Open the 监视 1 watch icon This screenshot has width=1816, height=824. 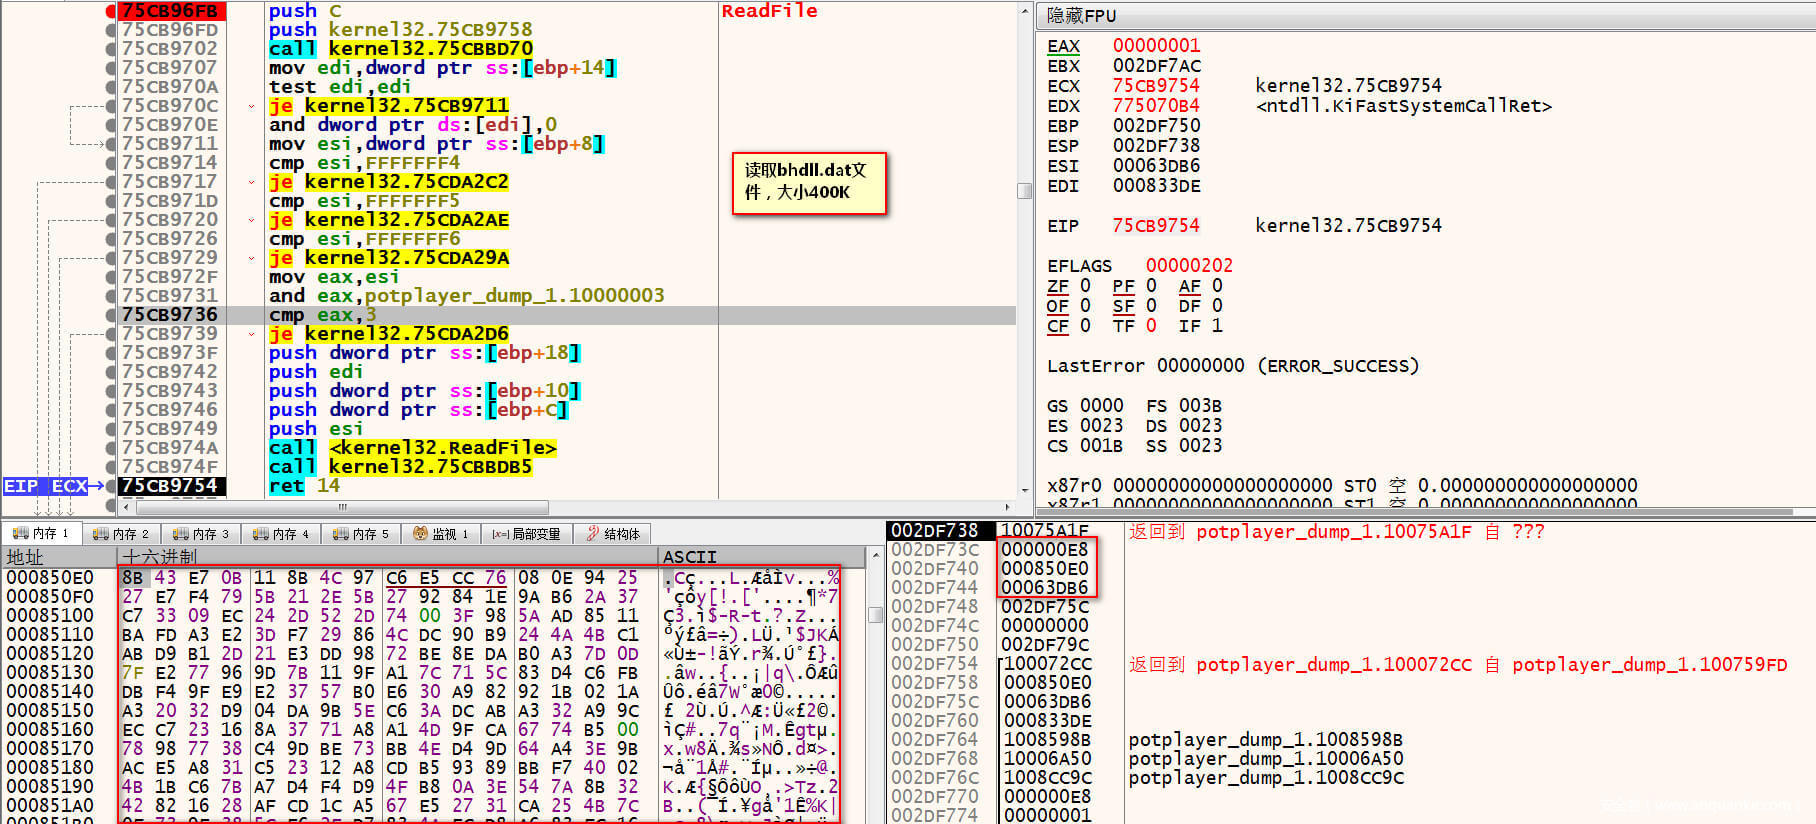(421, 534)
